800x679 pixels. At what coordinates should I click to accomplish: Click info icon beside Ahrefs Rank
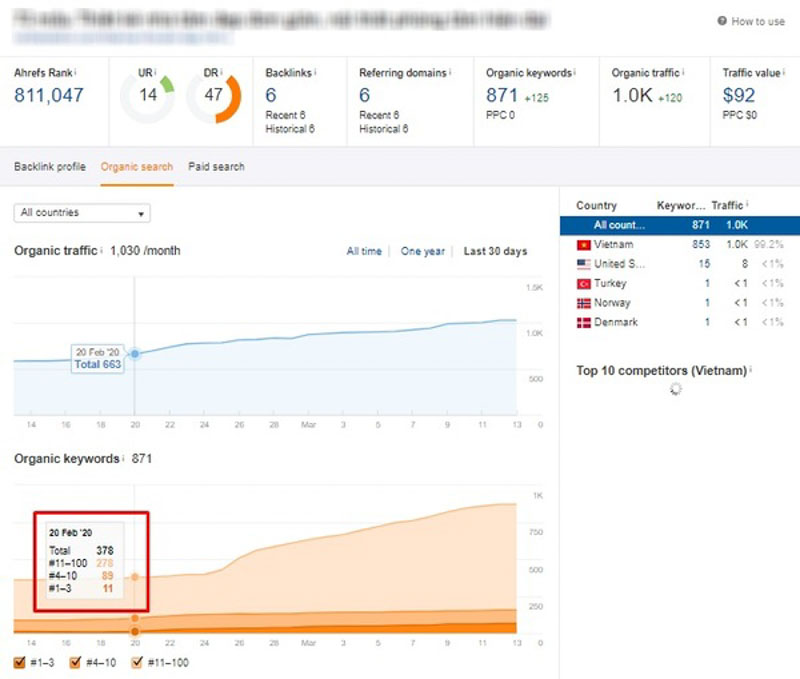(76, 73)
